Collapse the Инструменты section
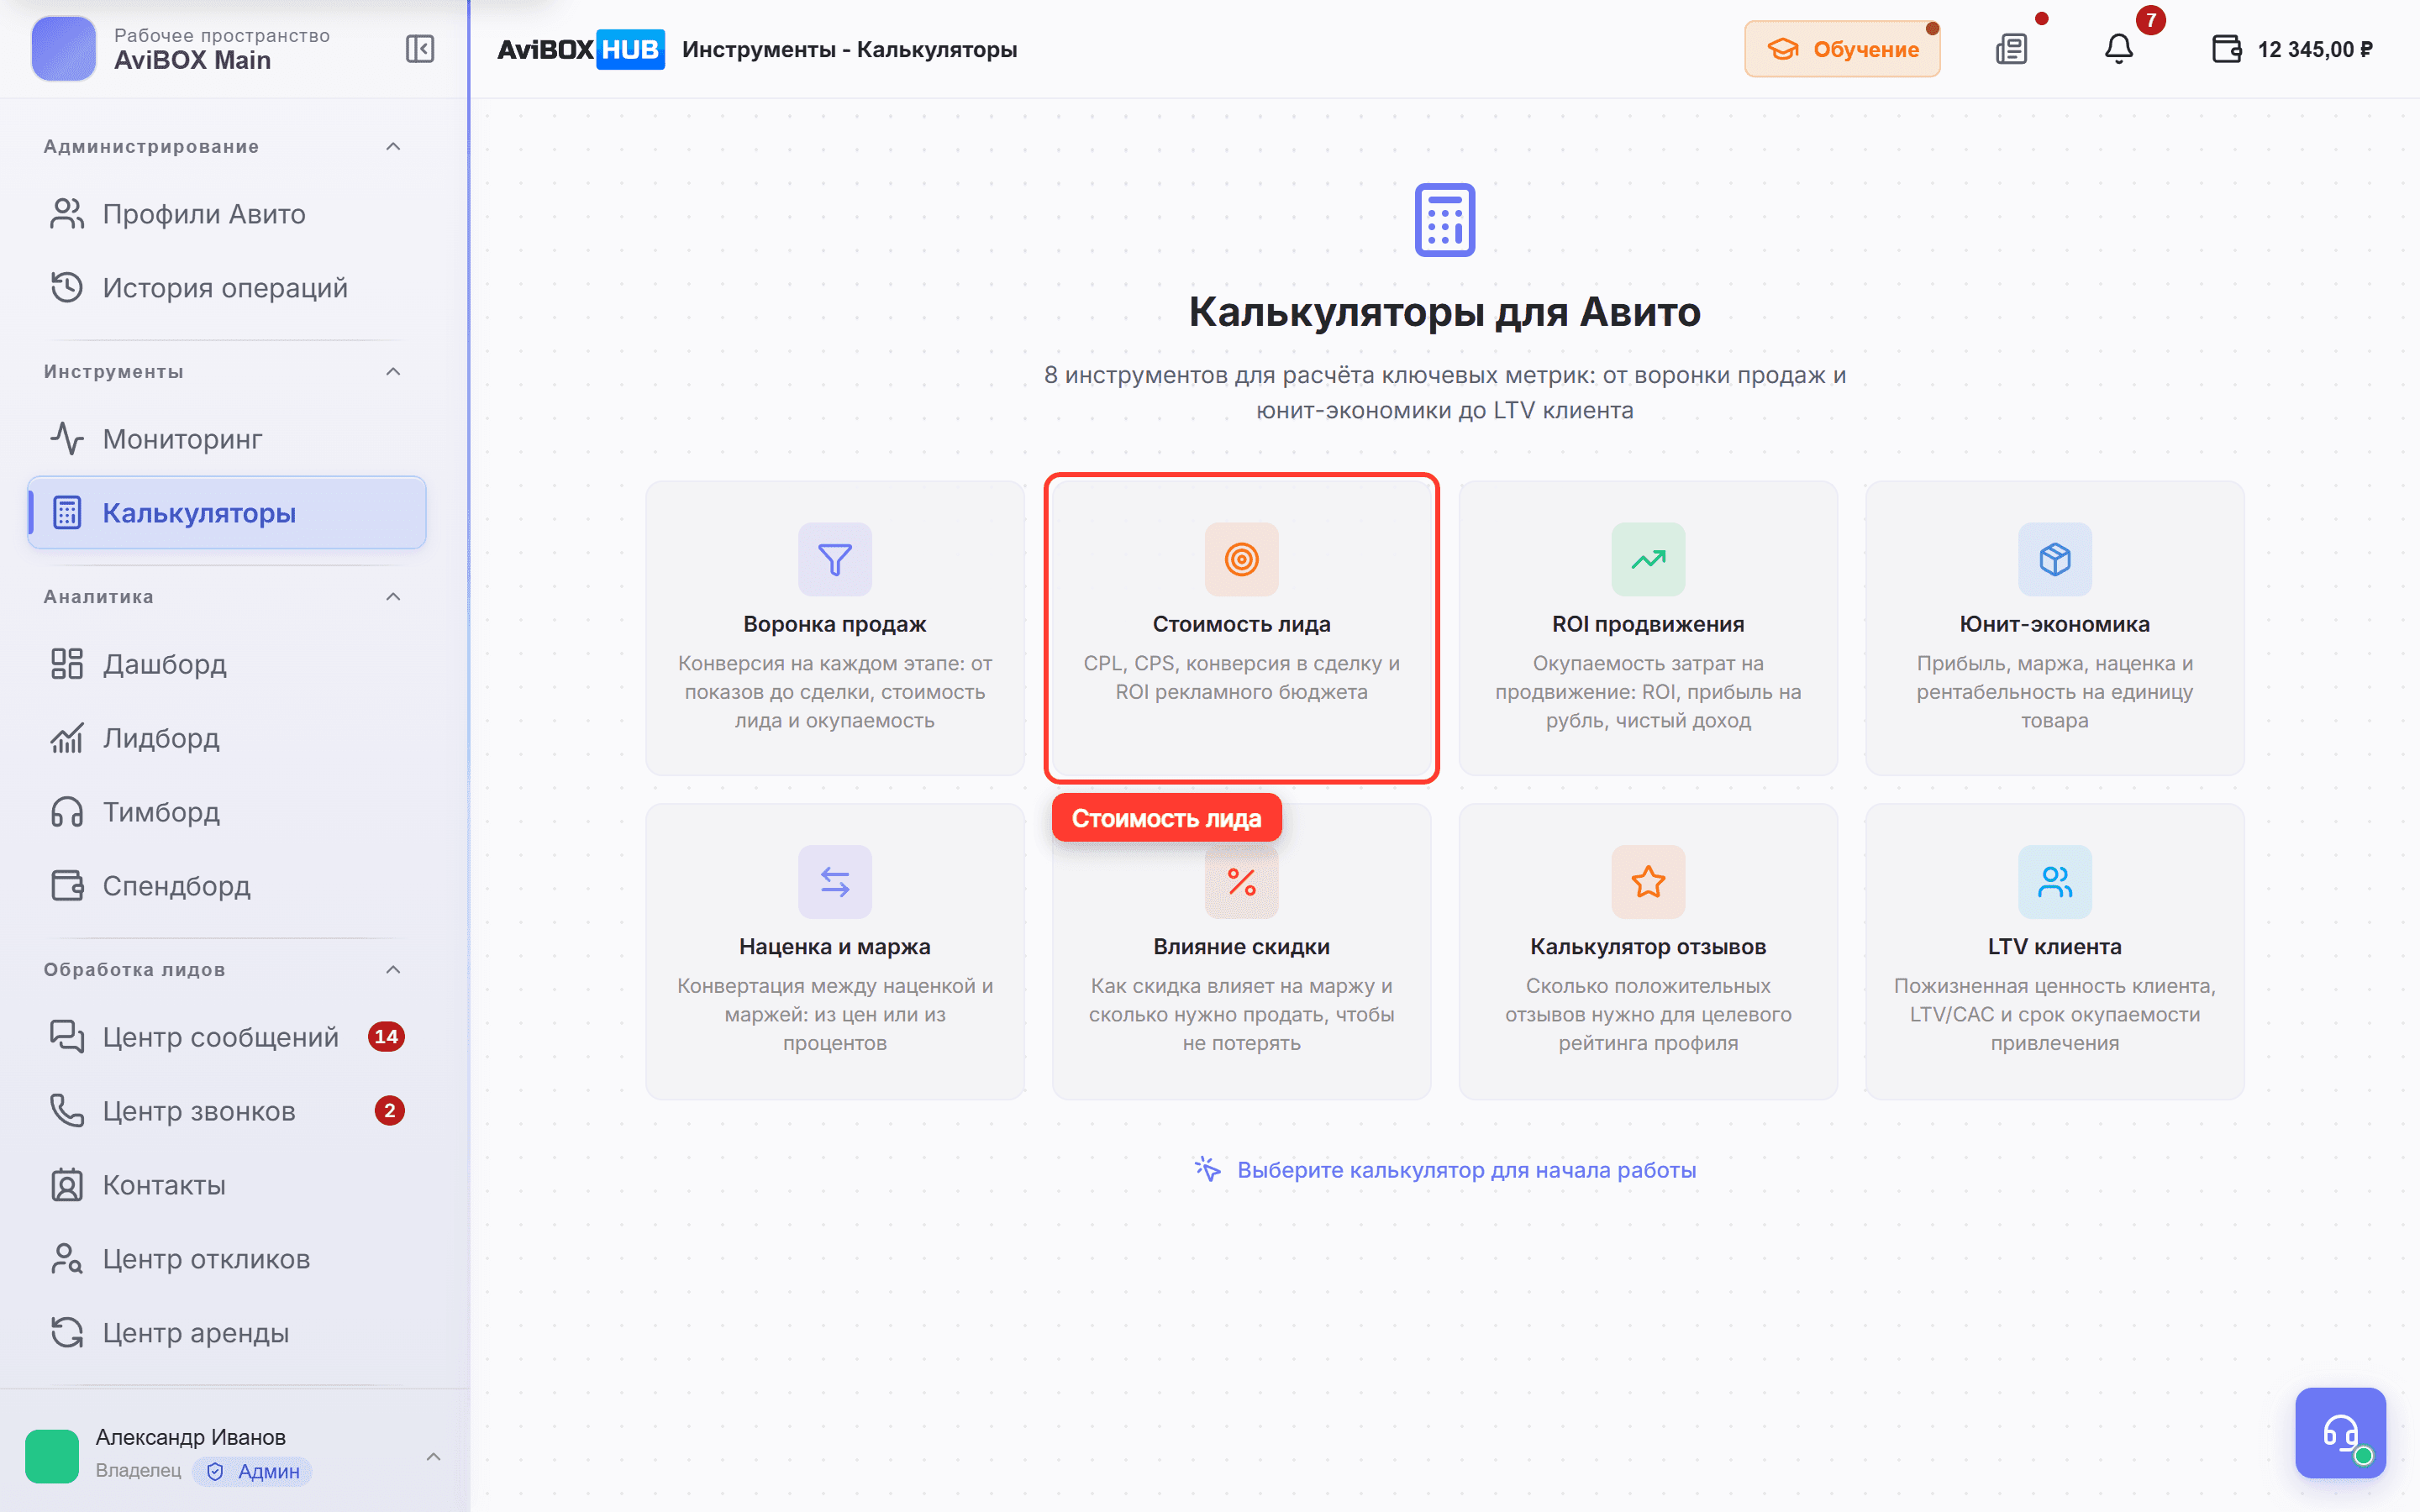2420x1512 pixels. tap(393, 372)
